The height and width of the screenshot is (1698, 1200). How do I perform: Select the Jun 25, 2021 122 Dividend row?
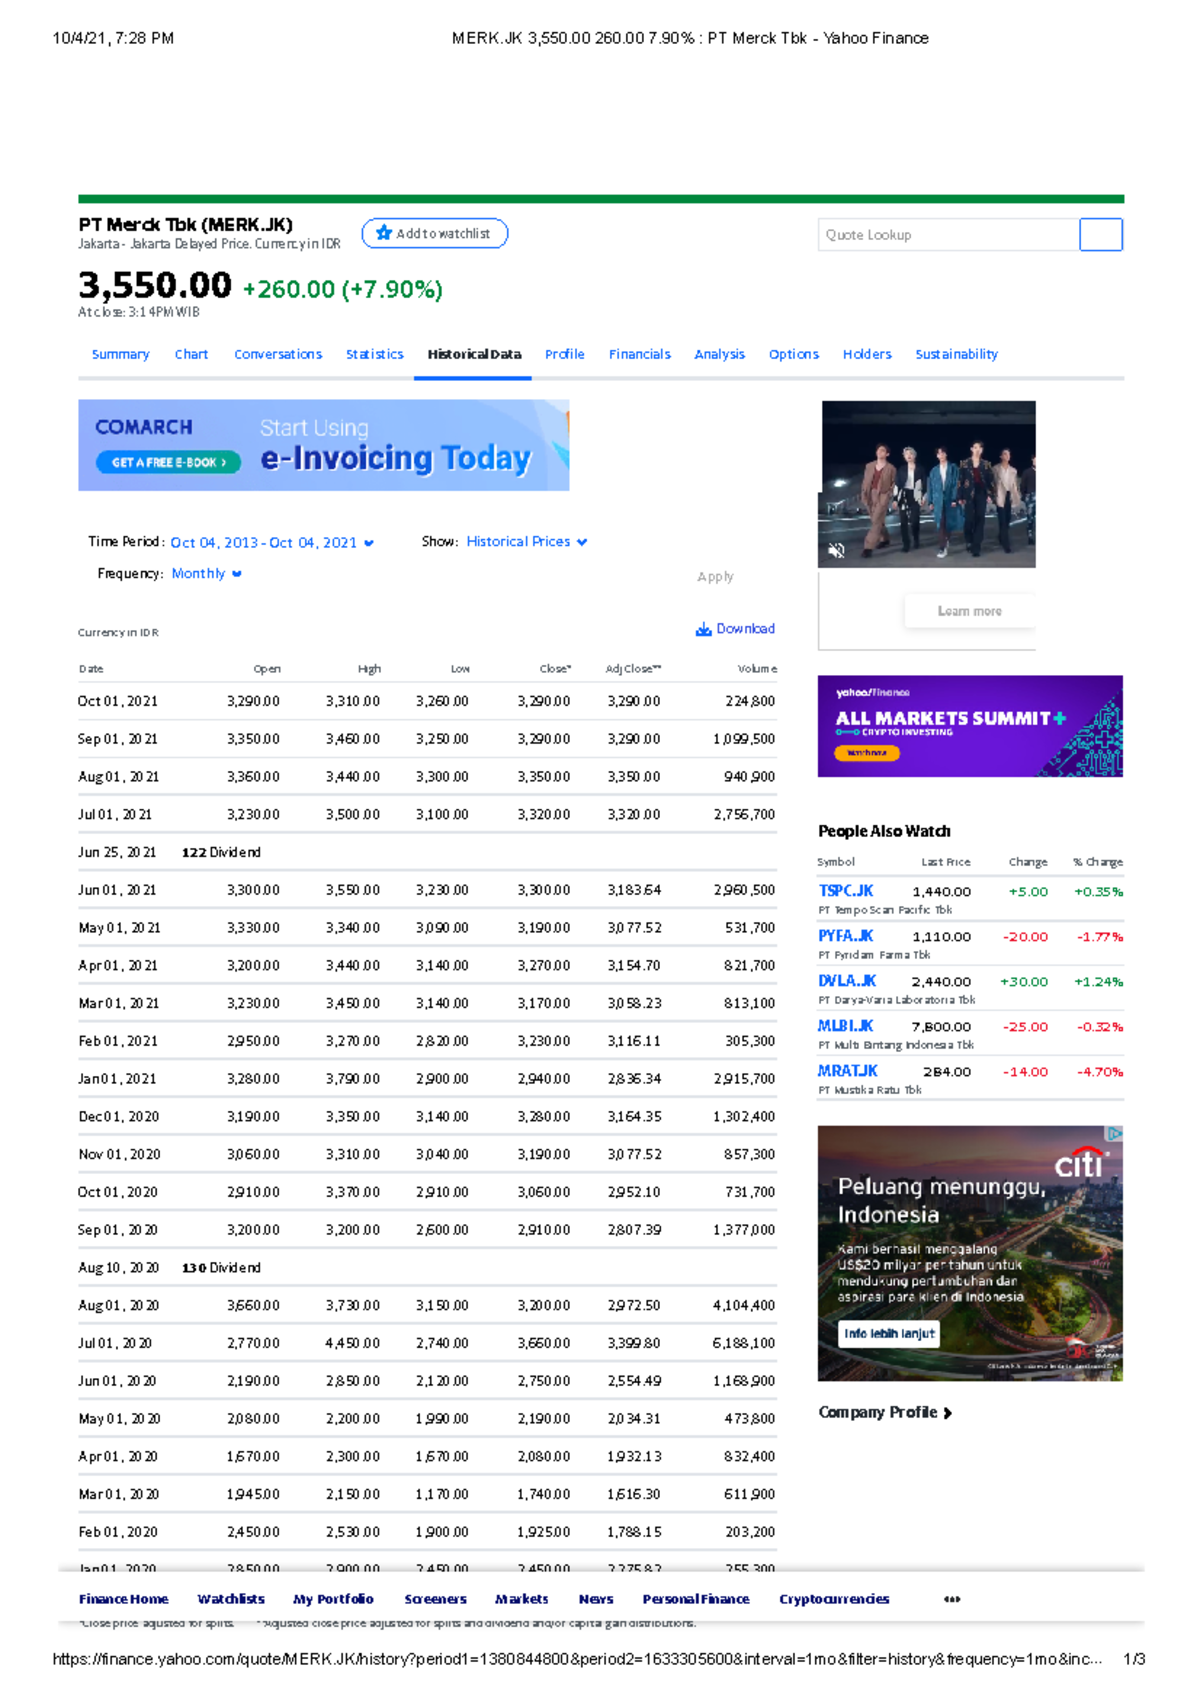pos(428,852)
